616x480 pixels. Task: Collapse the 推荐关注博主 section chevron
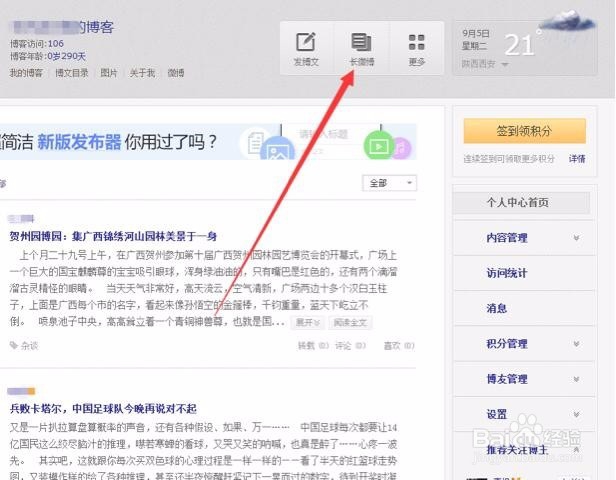(x=576, y=449)
